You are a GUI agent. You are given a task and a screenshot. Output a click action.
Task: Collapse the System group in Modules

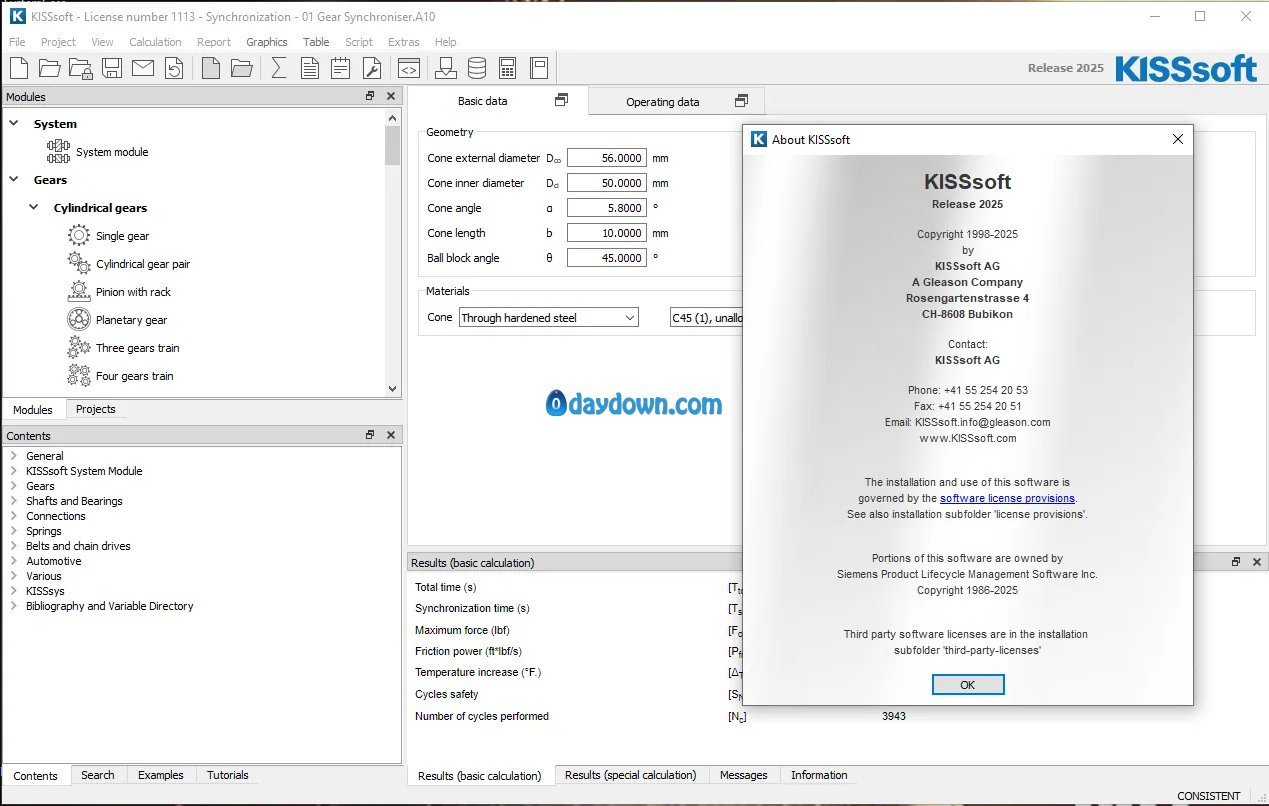click(x=14, y=124)
